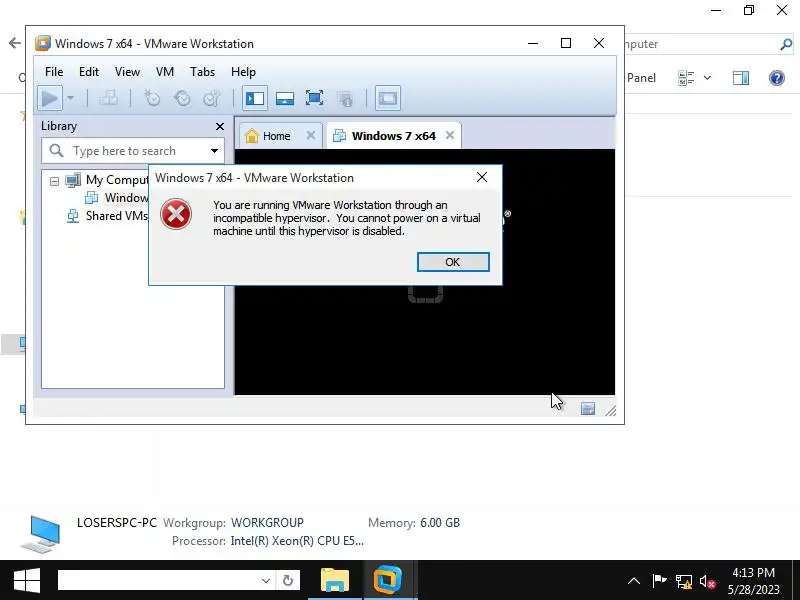
Task: Open File Explorer from the taskbar
Action: 335,581
